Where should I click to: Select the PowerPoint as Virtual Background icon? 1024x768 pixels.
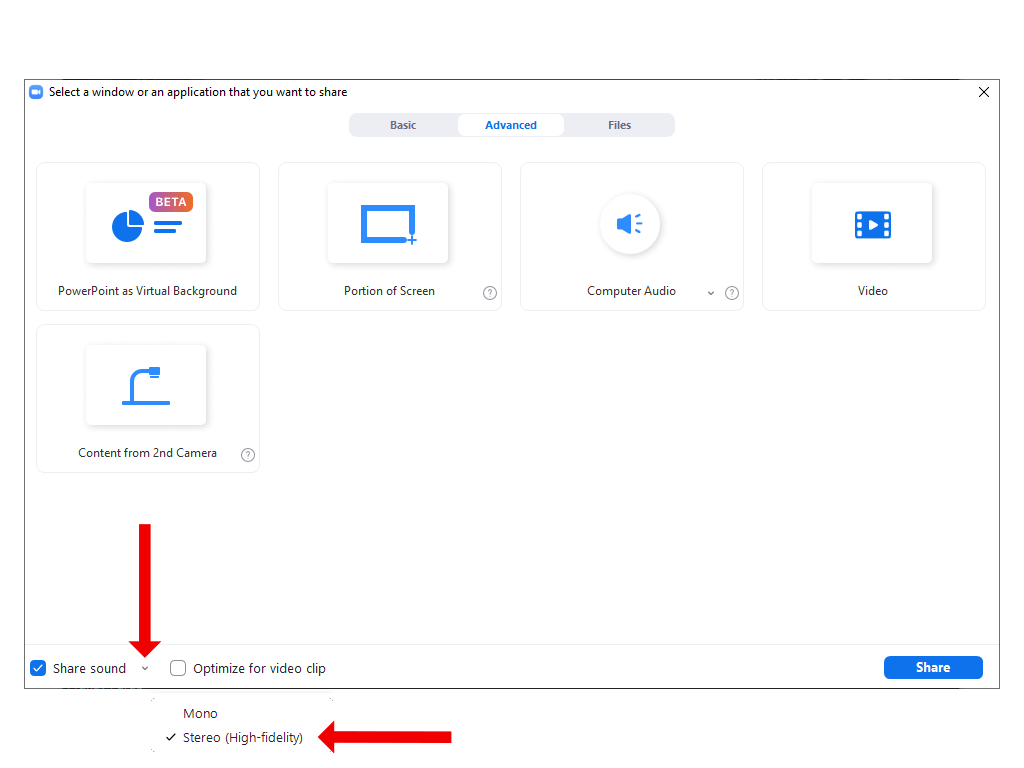[x=146, y=224]
